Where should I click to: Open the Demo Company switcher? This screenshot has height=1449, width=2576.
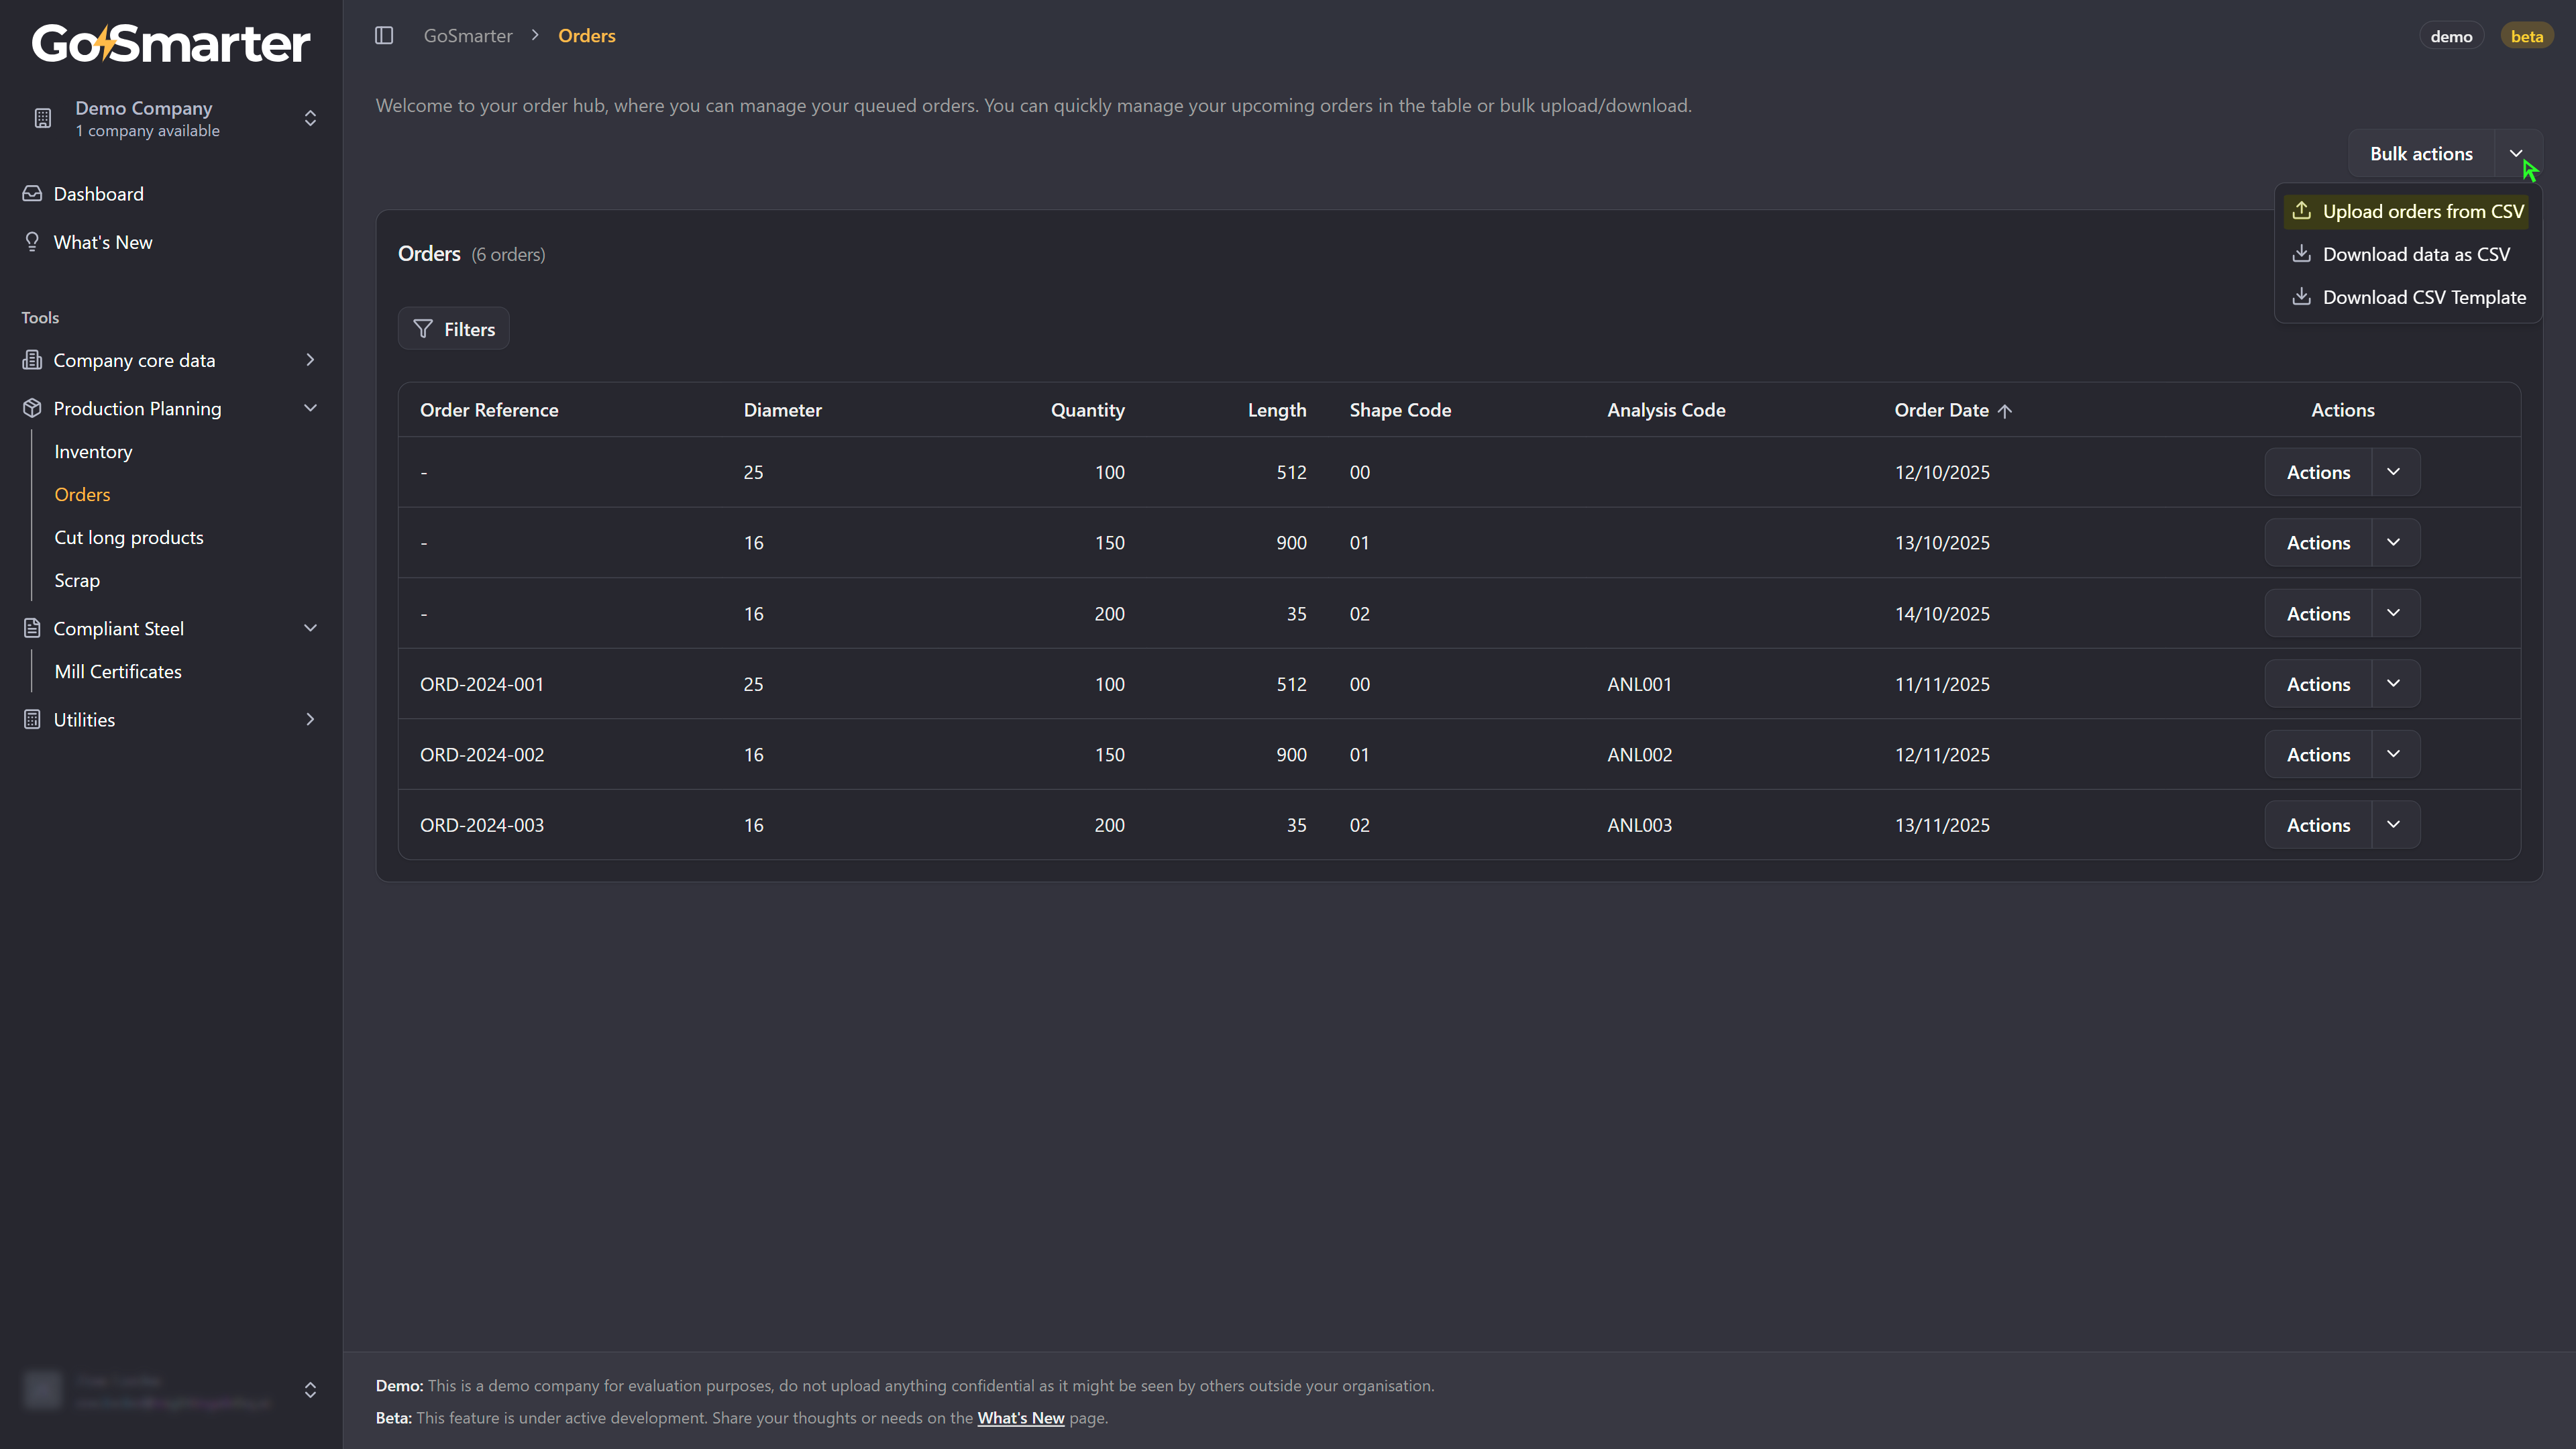(x=310, y=118)
